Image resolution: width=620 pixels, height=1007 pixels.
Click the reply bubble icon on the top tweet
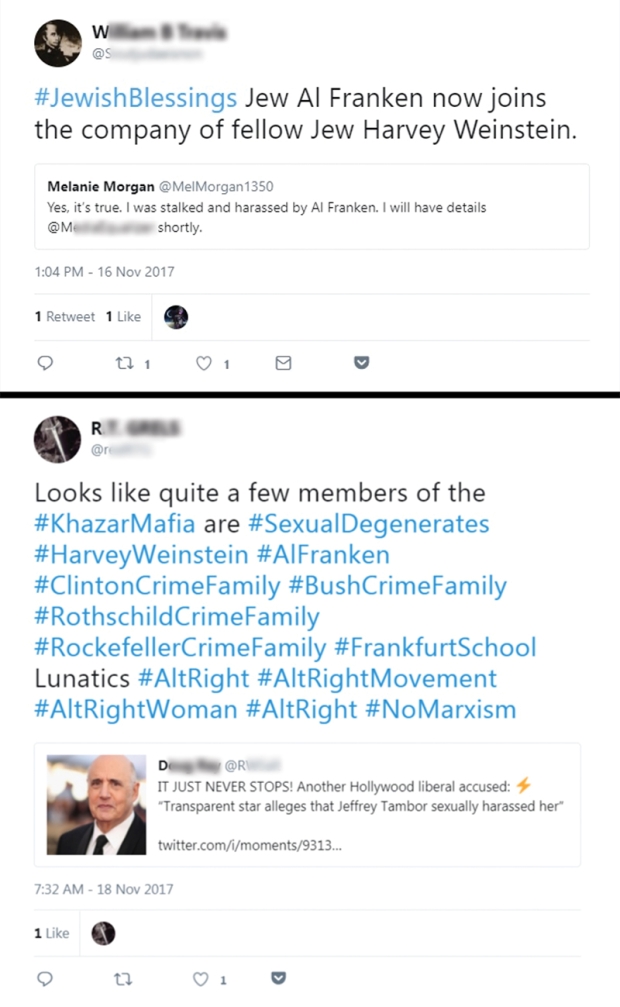[45, 363]
